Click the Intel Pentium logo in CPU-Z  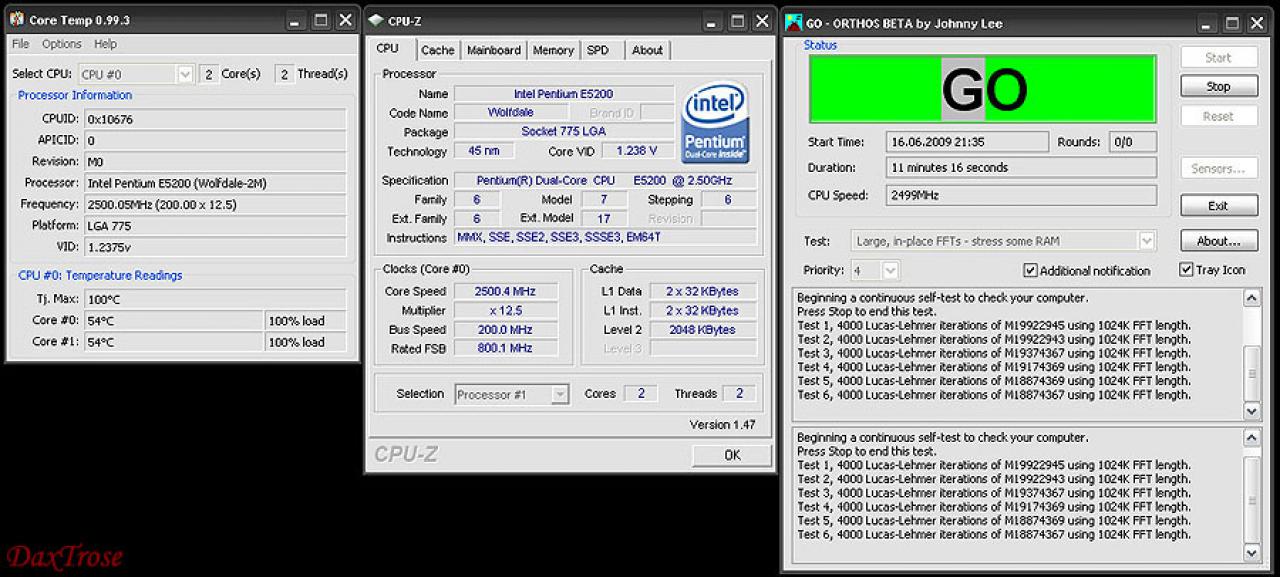pyautogui.click(x=715, y=124)
